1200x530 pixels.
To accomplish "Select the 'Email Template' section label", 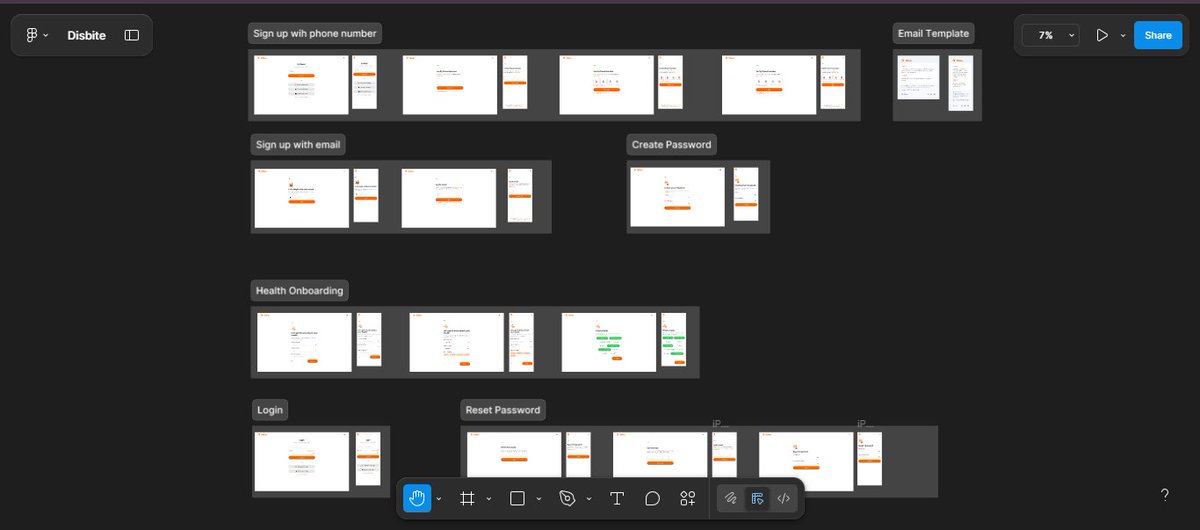I will click(x=933, y=33).
